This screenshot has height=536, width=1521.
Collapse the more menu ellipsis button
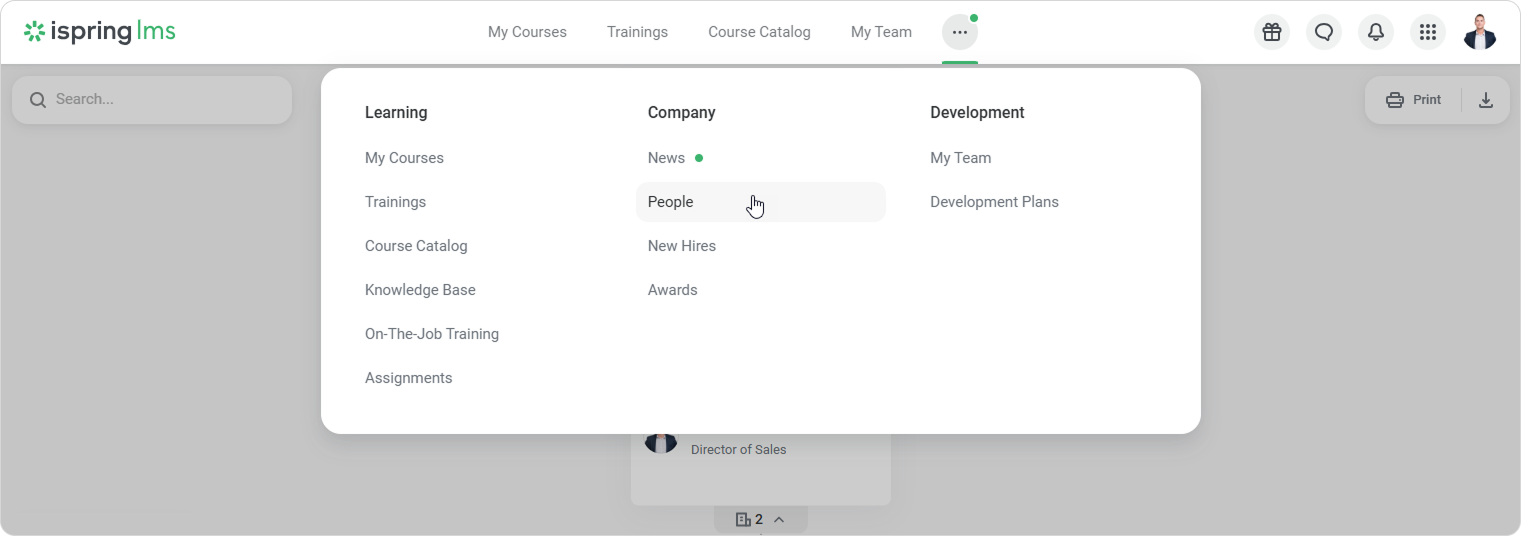[960, 32]
